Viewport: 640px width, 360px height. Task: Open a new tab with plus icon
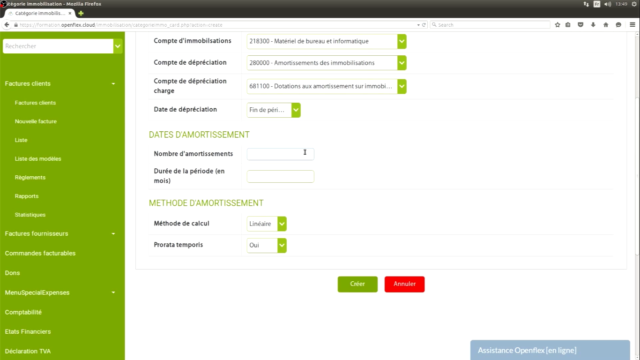pos(81,13)
